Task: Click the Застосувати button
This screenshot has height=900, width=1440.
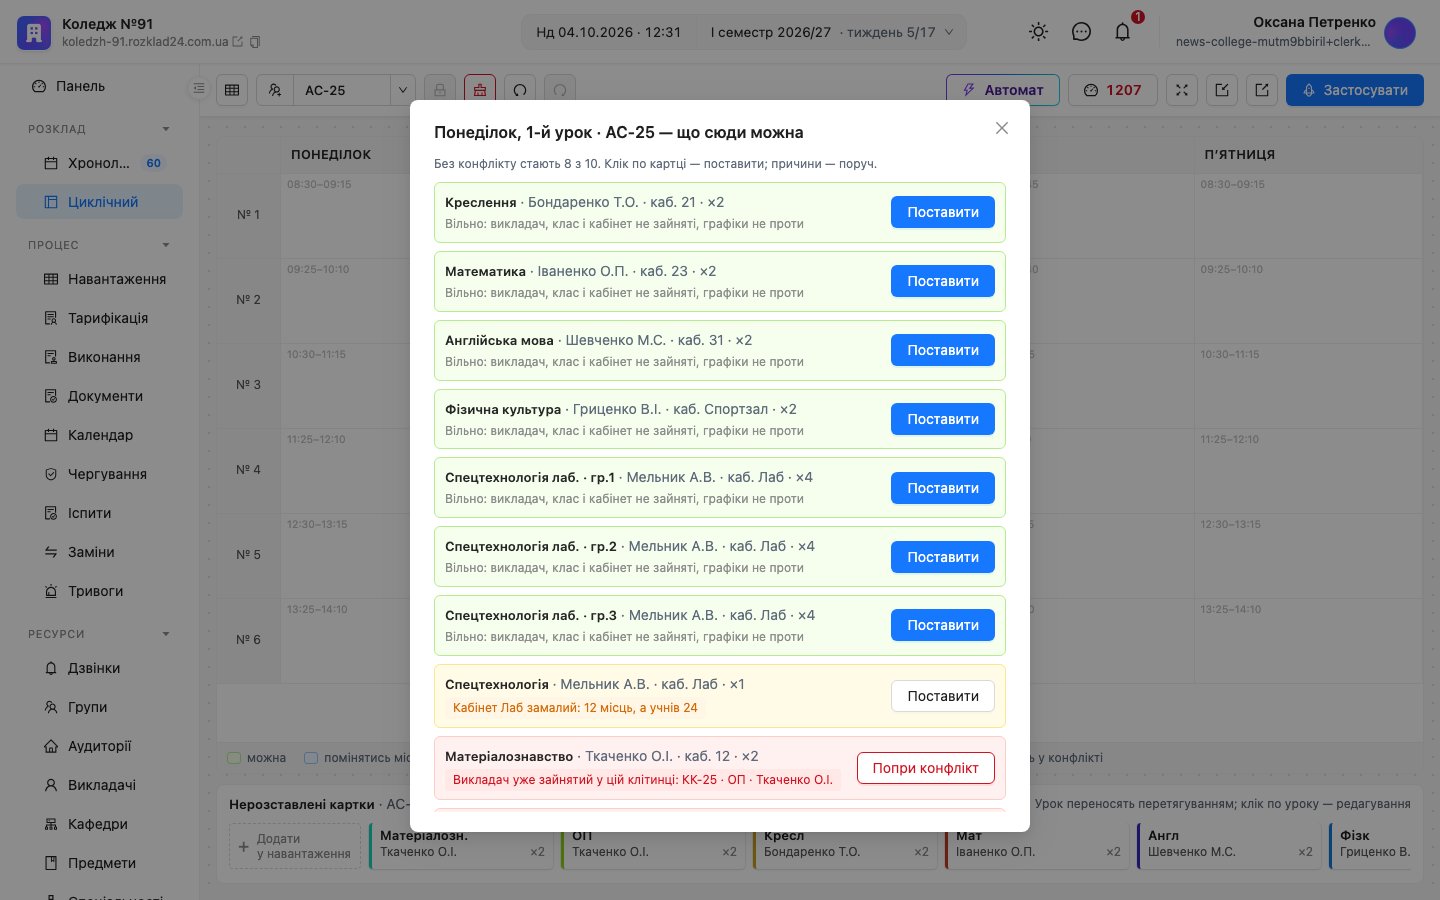Action: coord(1355,90)
